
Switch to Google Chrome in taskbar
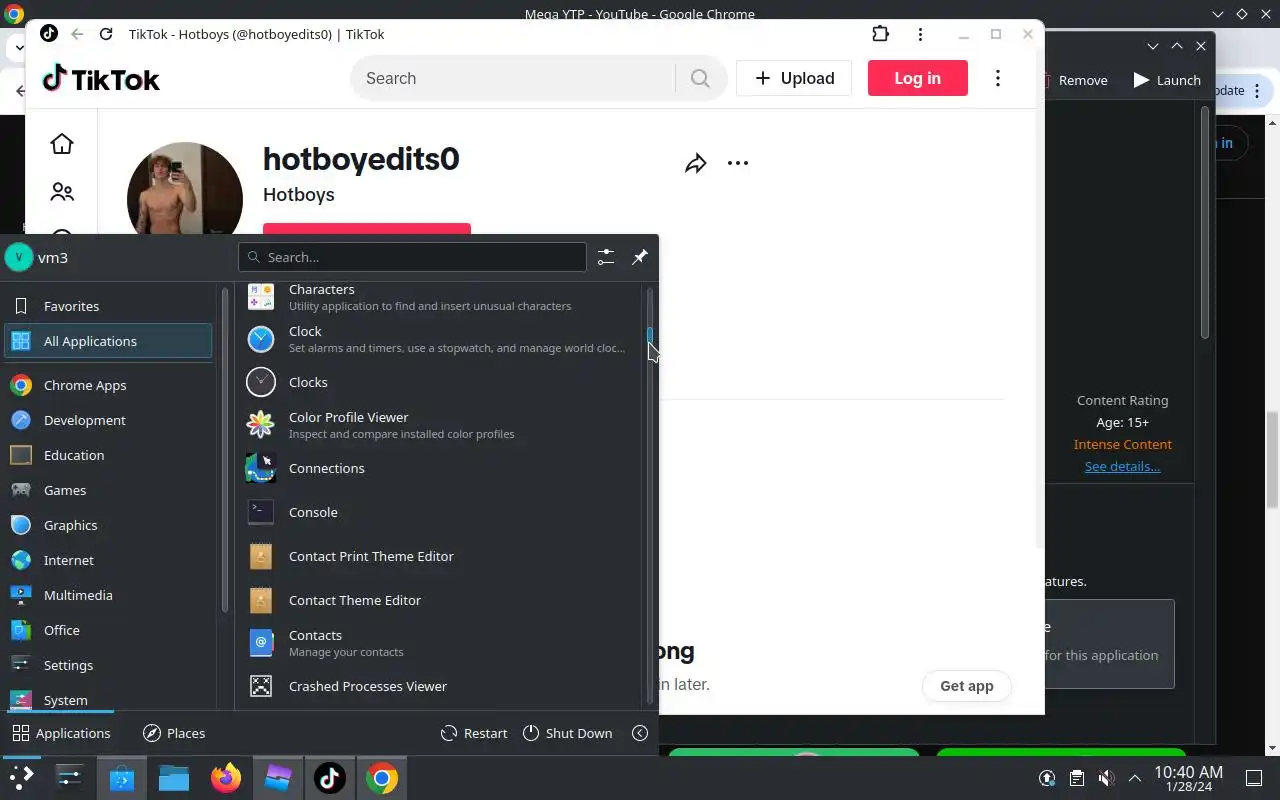coord(382,777)
